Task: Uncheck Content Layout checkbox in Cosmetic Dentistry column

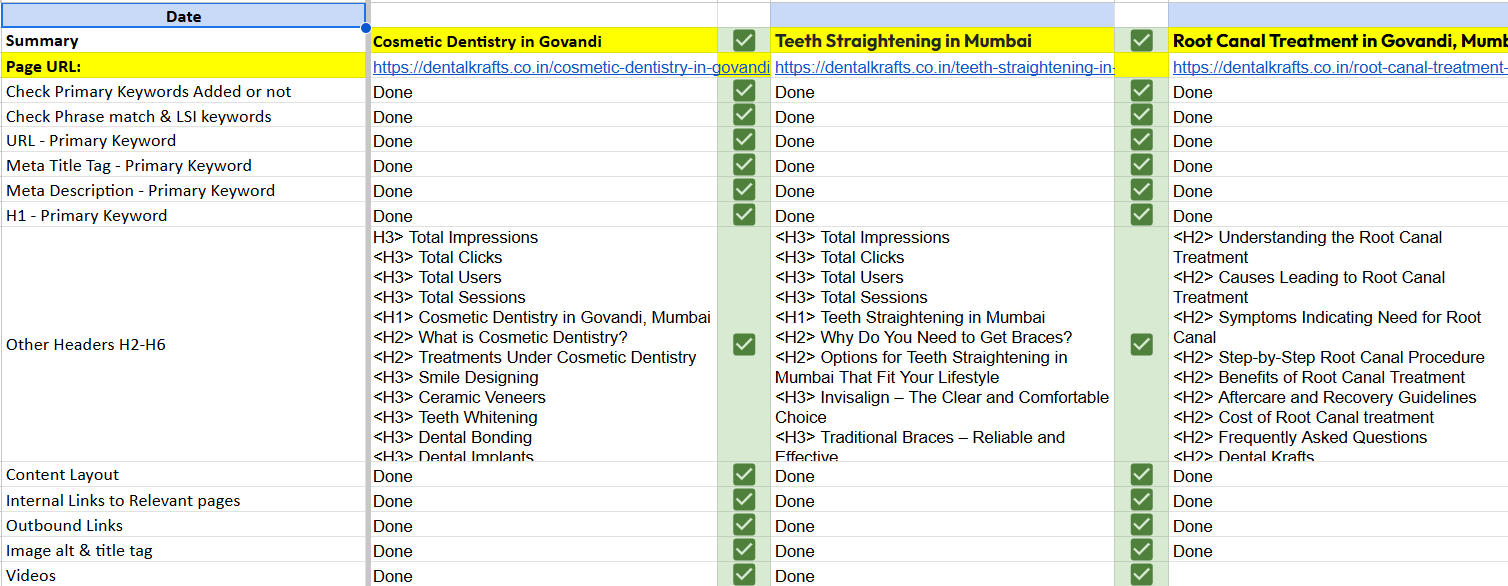Action: coord(744,475)
